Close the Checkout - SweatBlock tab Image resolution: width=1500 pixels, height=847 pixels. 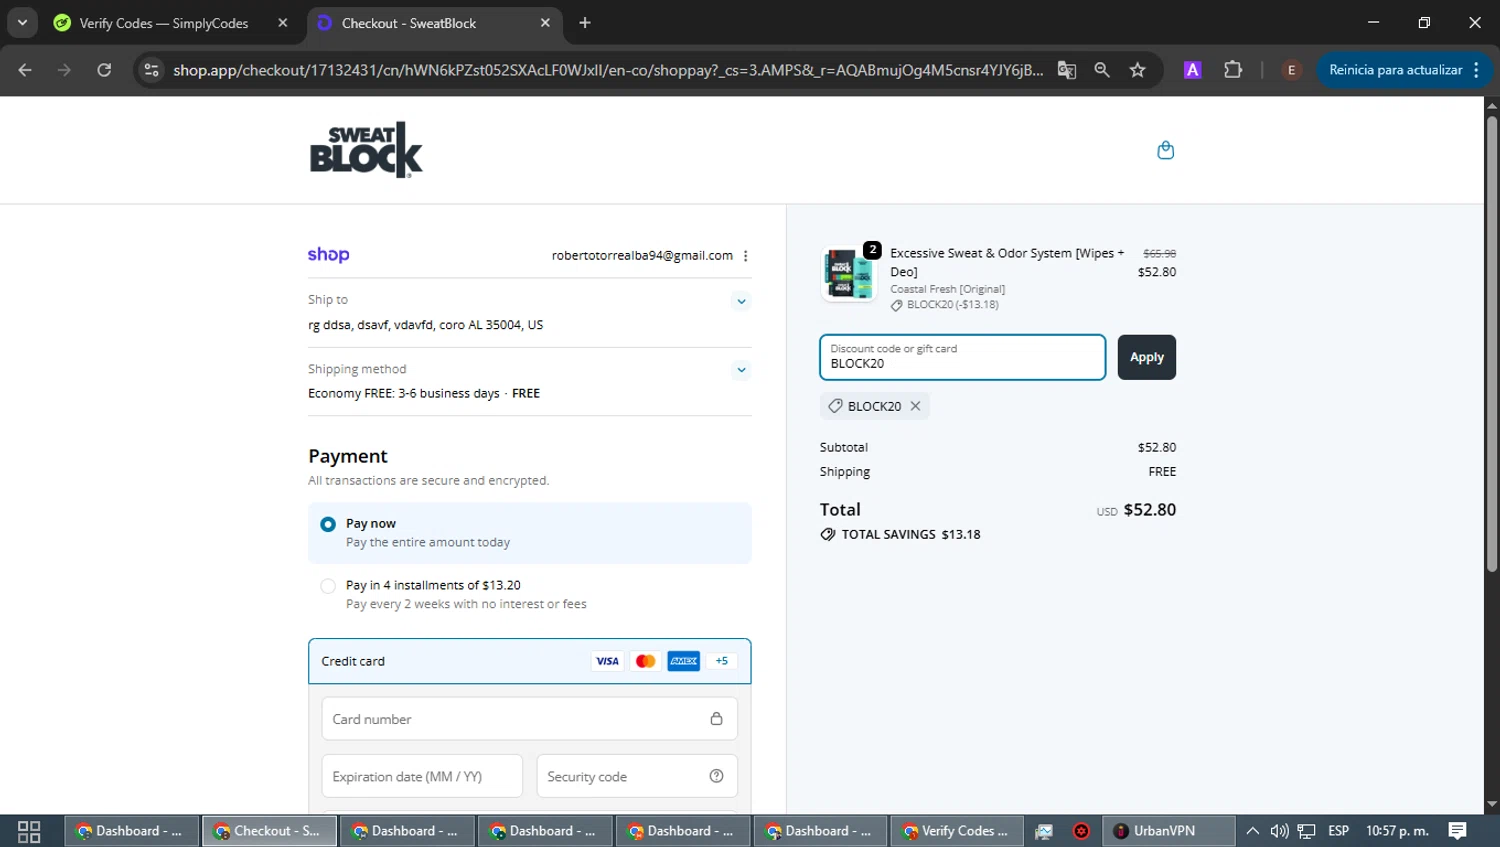click(545, 23)
